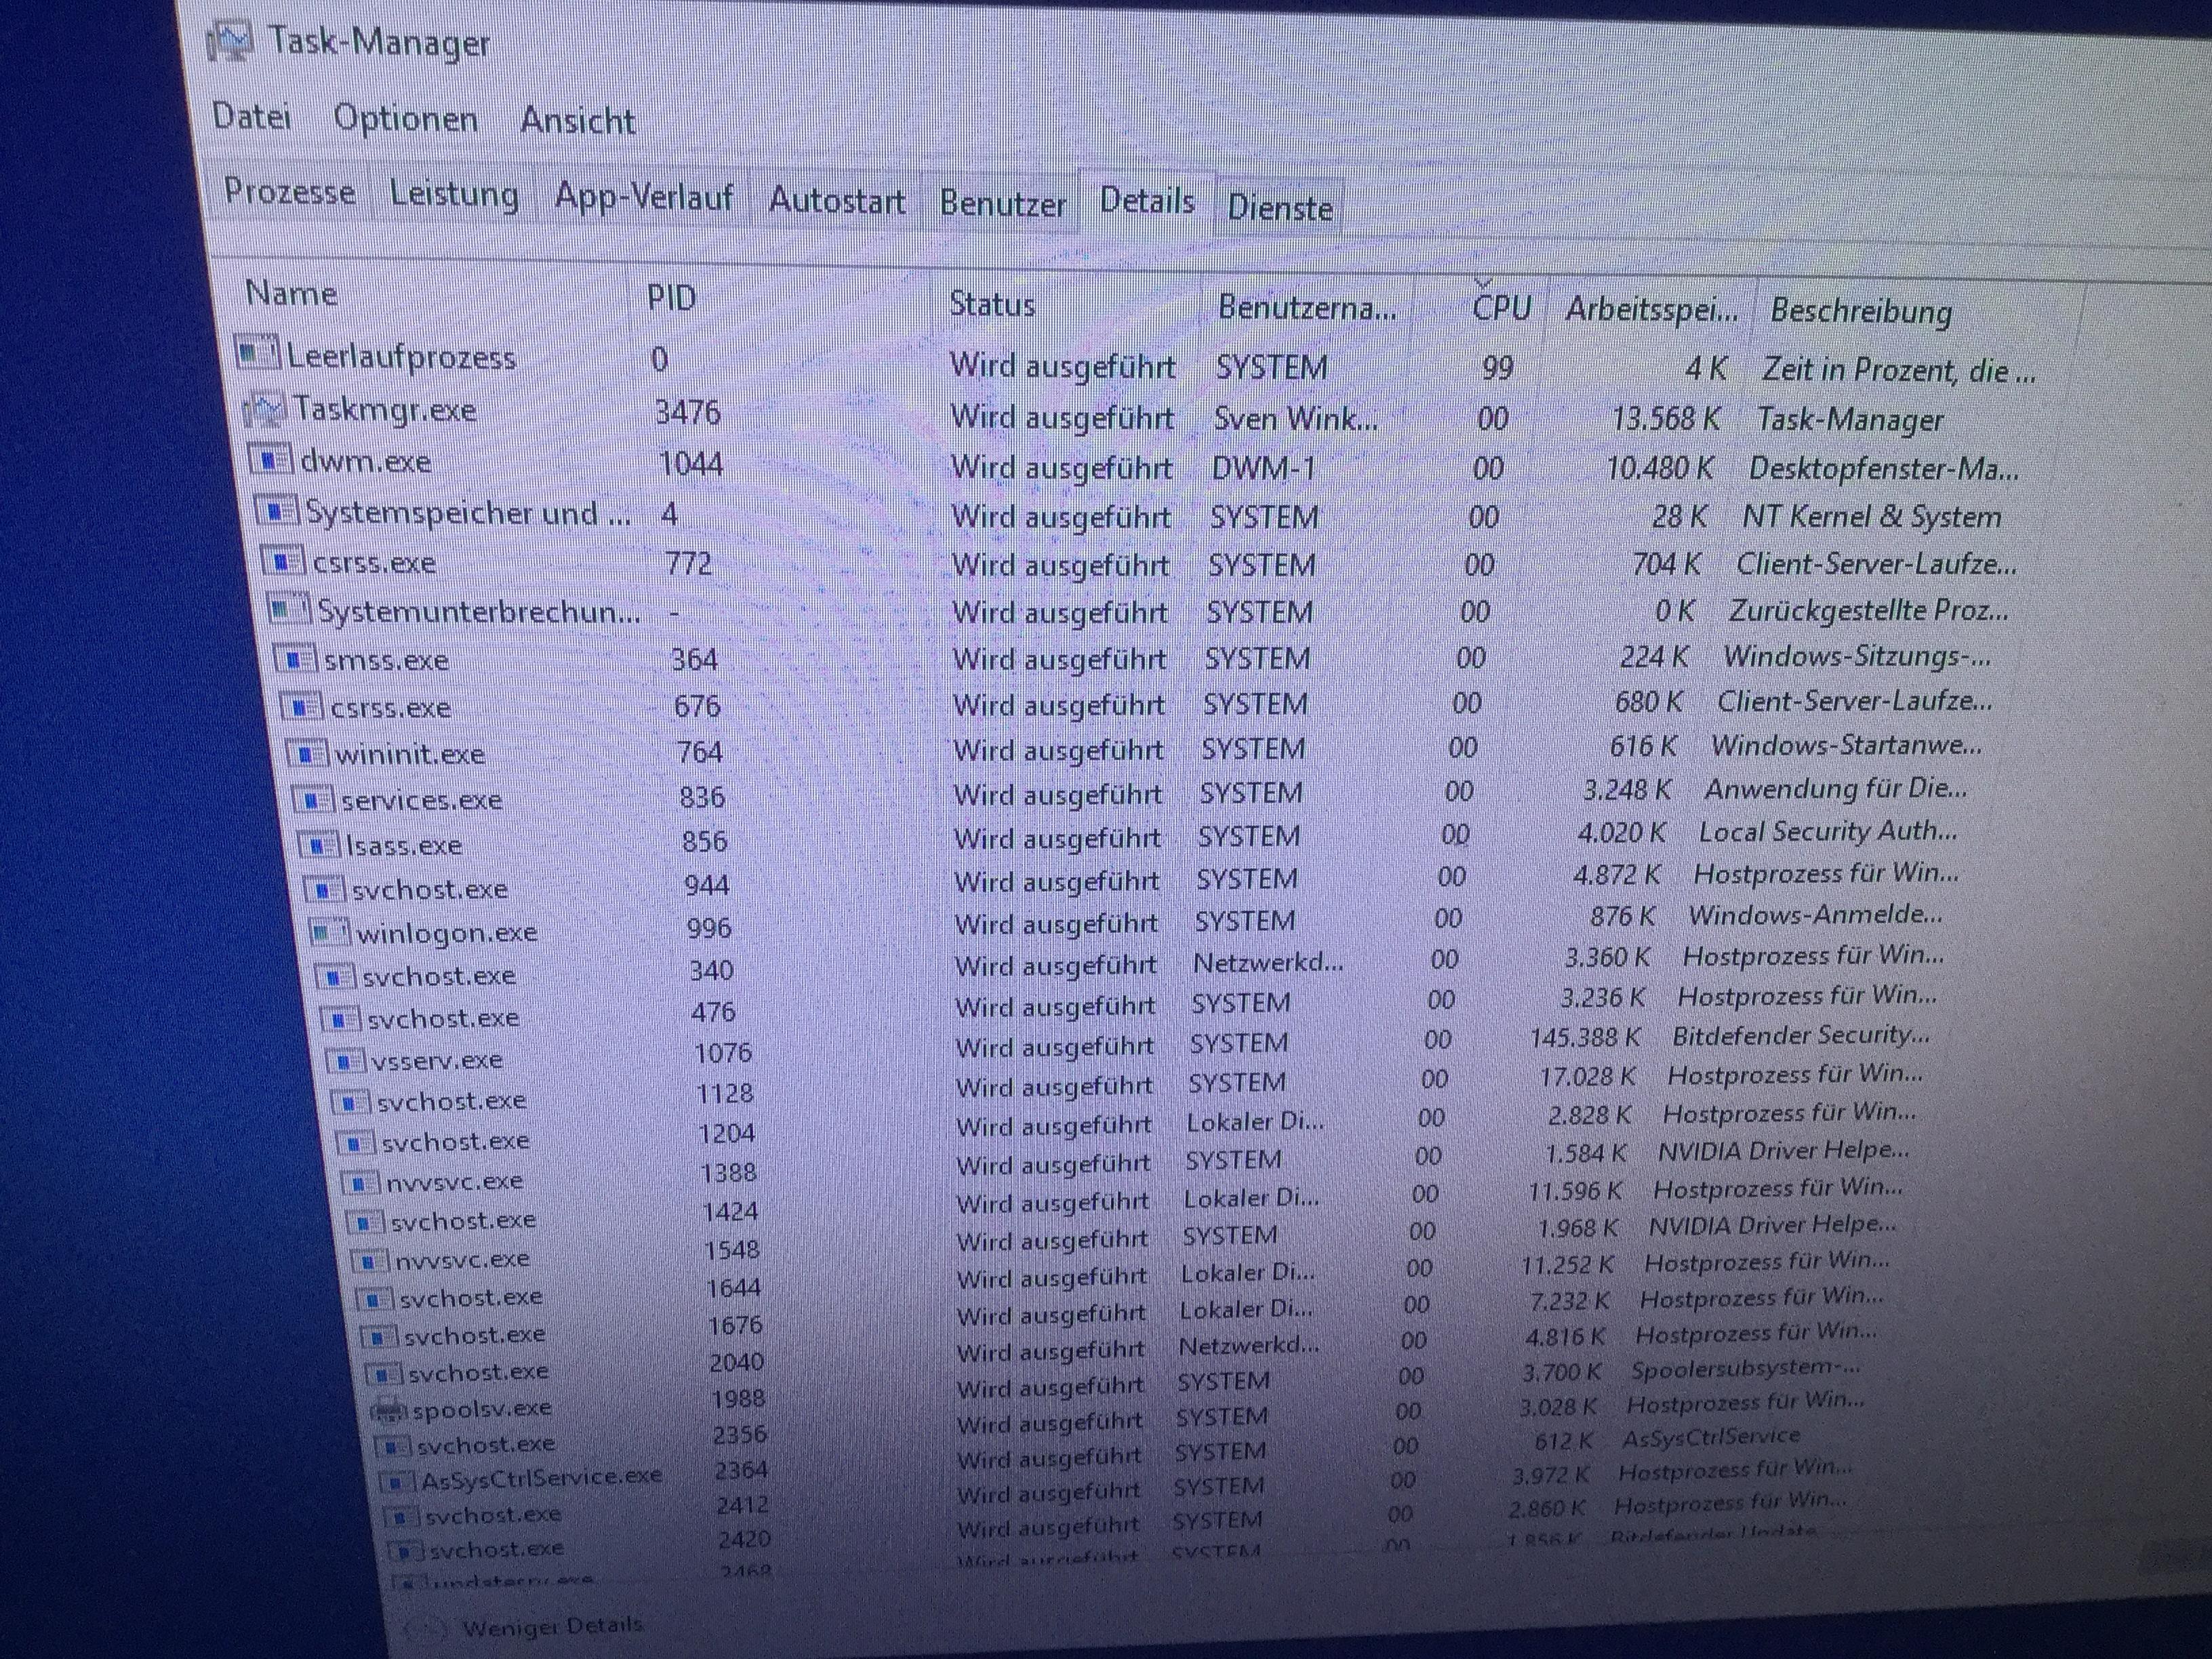This screenshot has width=2212, height=1659.
Task: Click the Leerlaufprozess row icon
Action: tap(257, 353)
